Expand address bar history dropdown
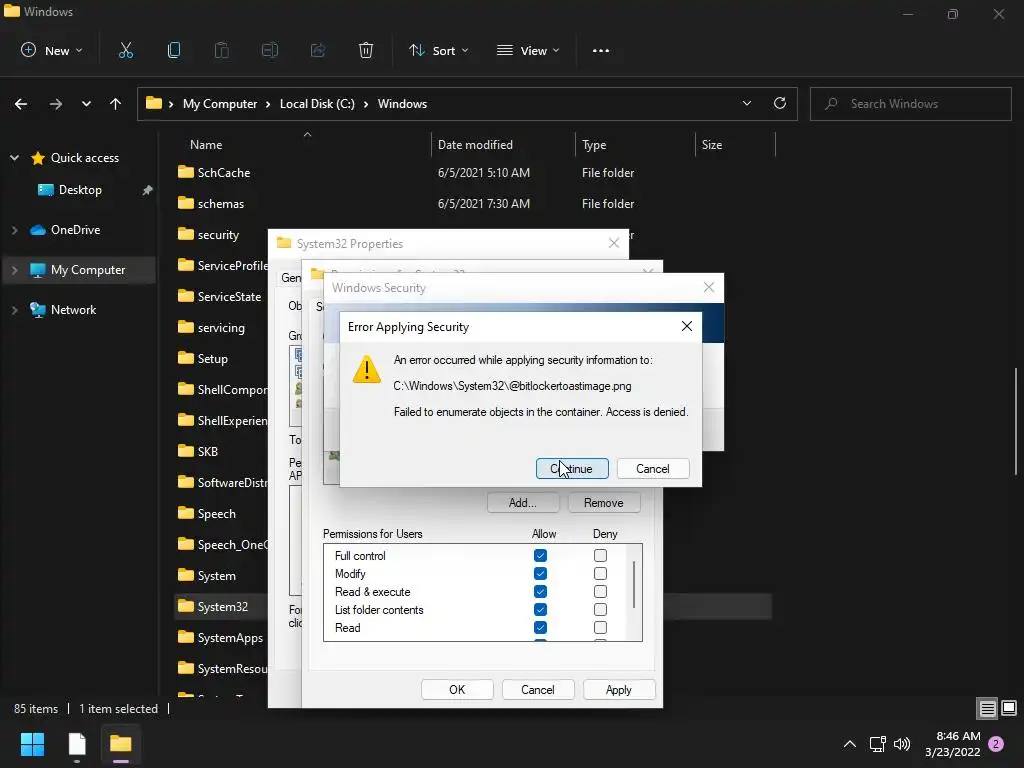Viewport: 1024px width, 768px height. [746, 103]
